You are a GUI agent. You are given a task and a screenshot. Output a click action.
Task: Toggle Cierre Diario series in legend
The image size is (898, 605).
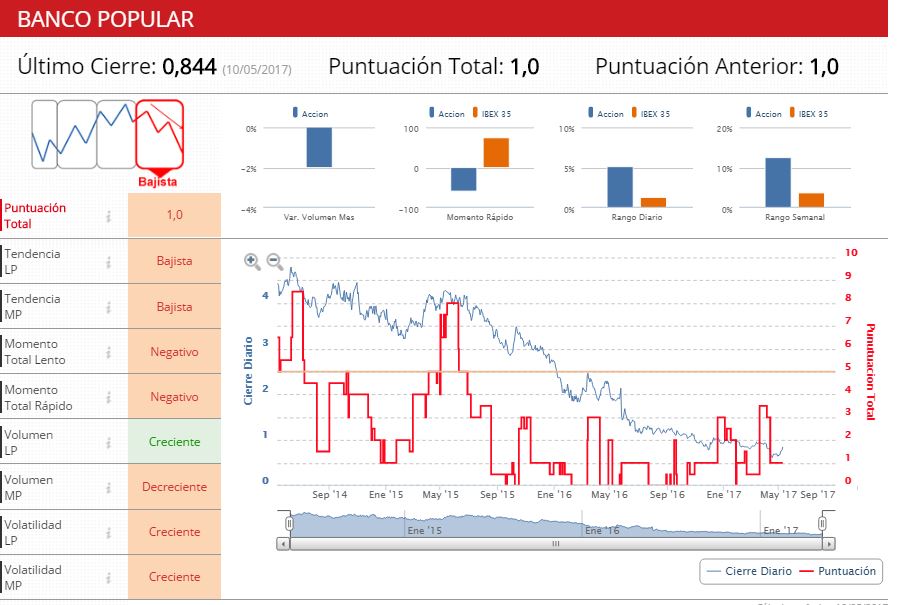[x=750, y=571]
